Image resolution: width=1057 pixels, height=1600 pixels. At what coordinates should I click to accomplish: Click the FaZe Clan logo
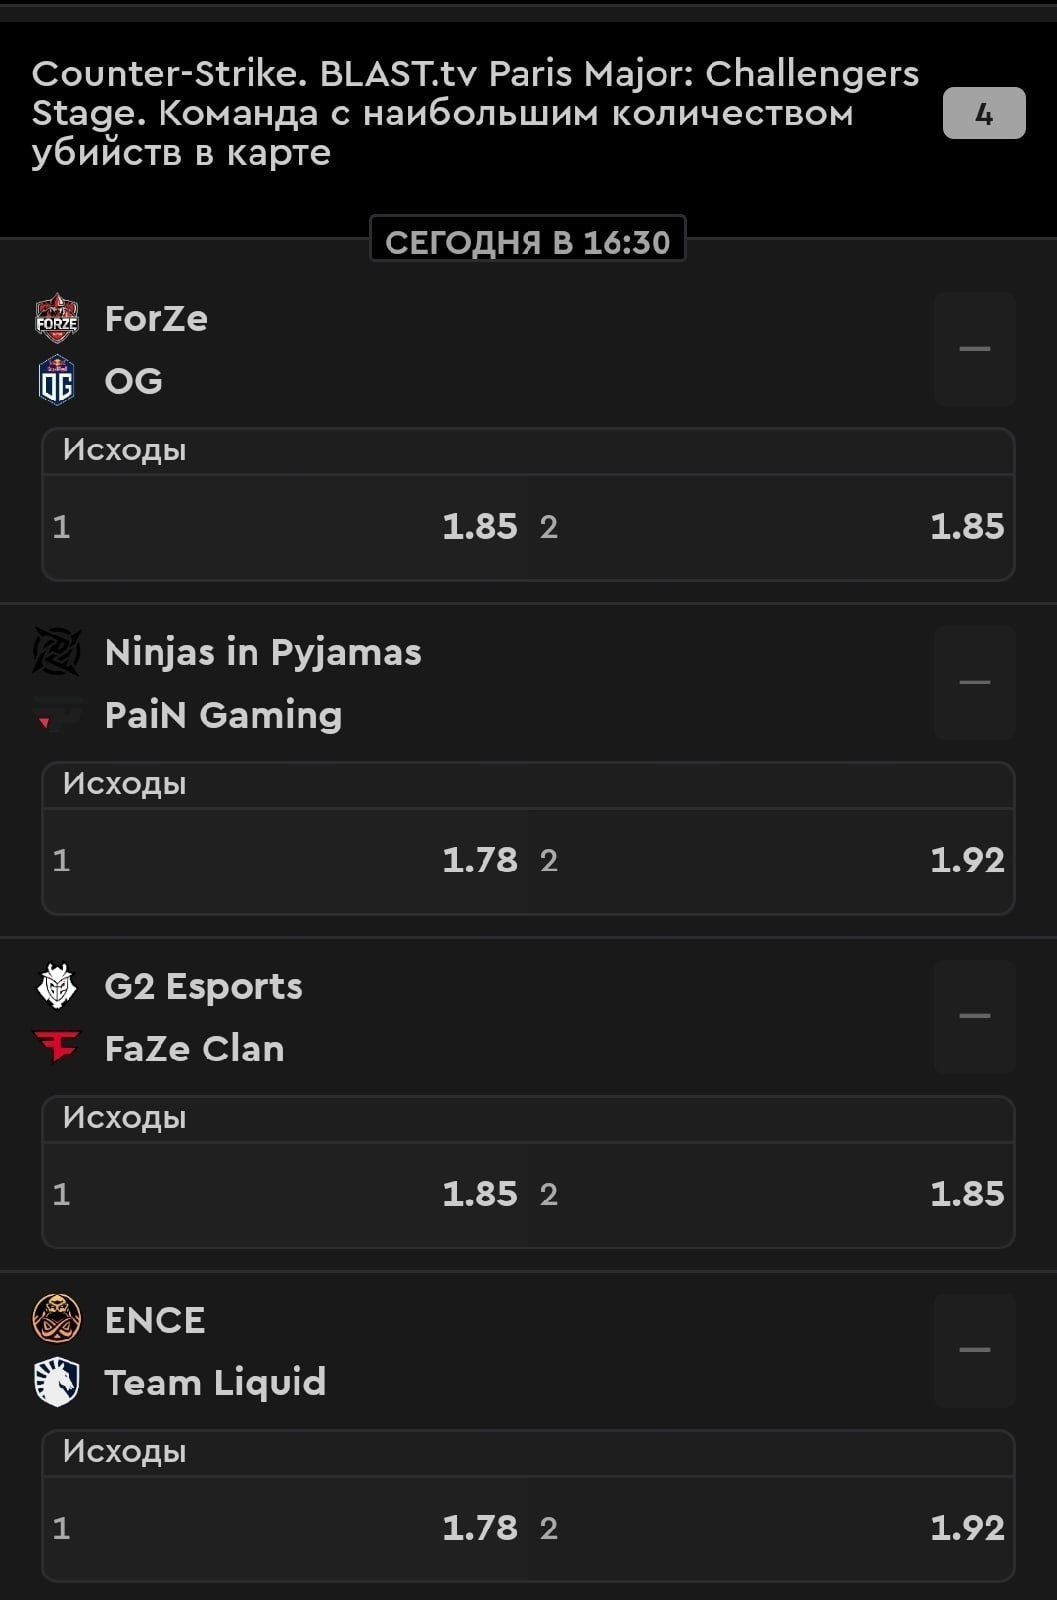57,1048
